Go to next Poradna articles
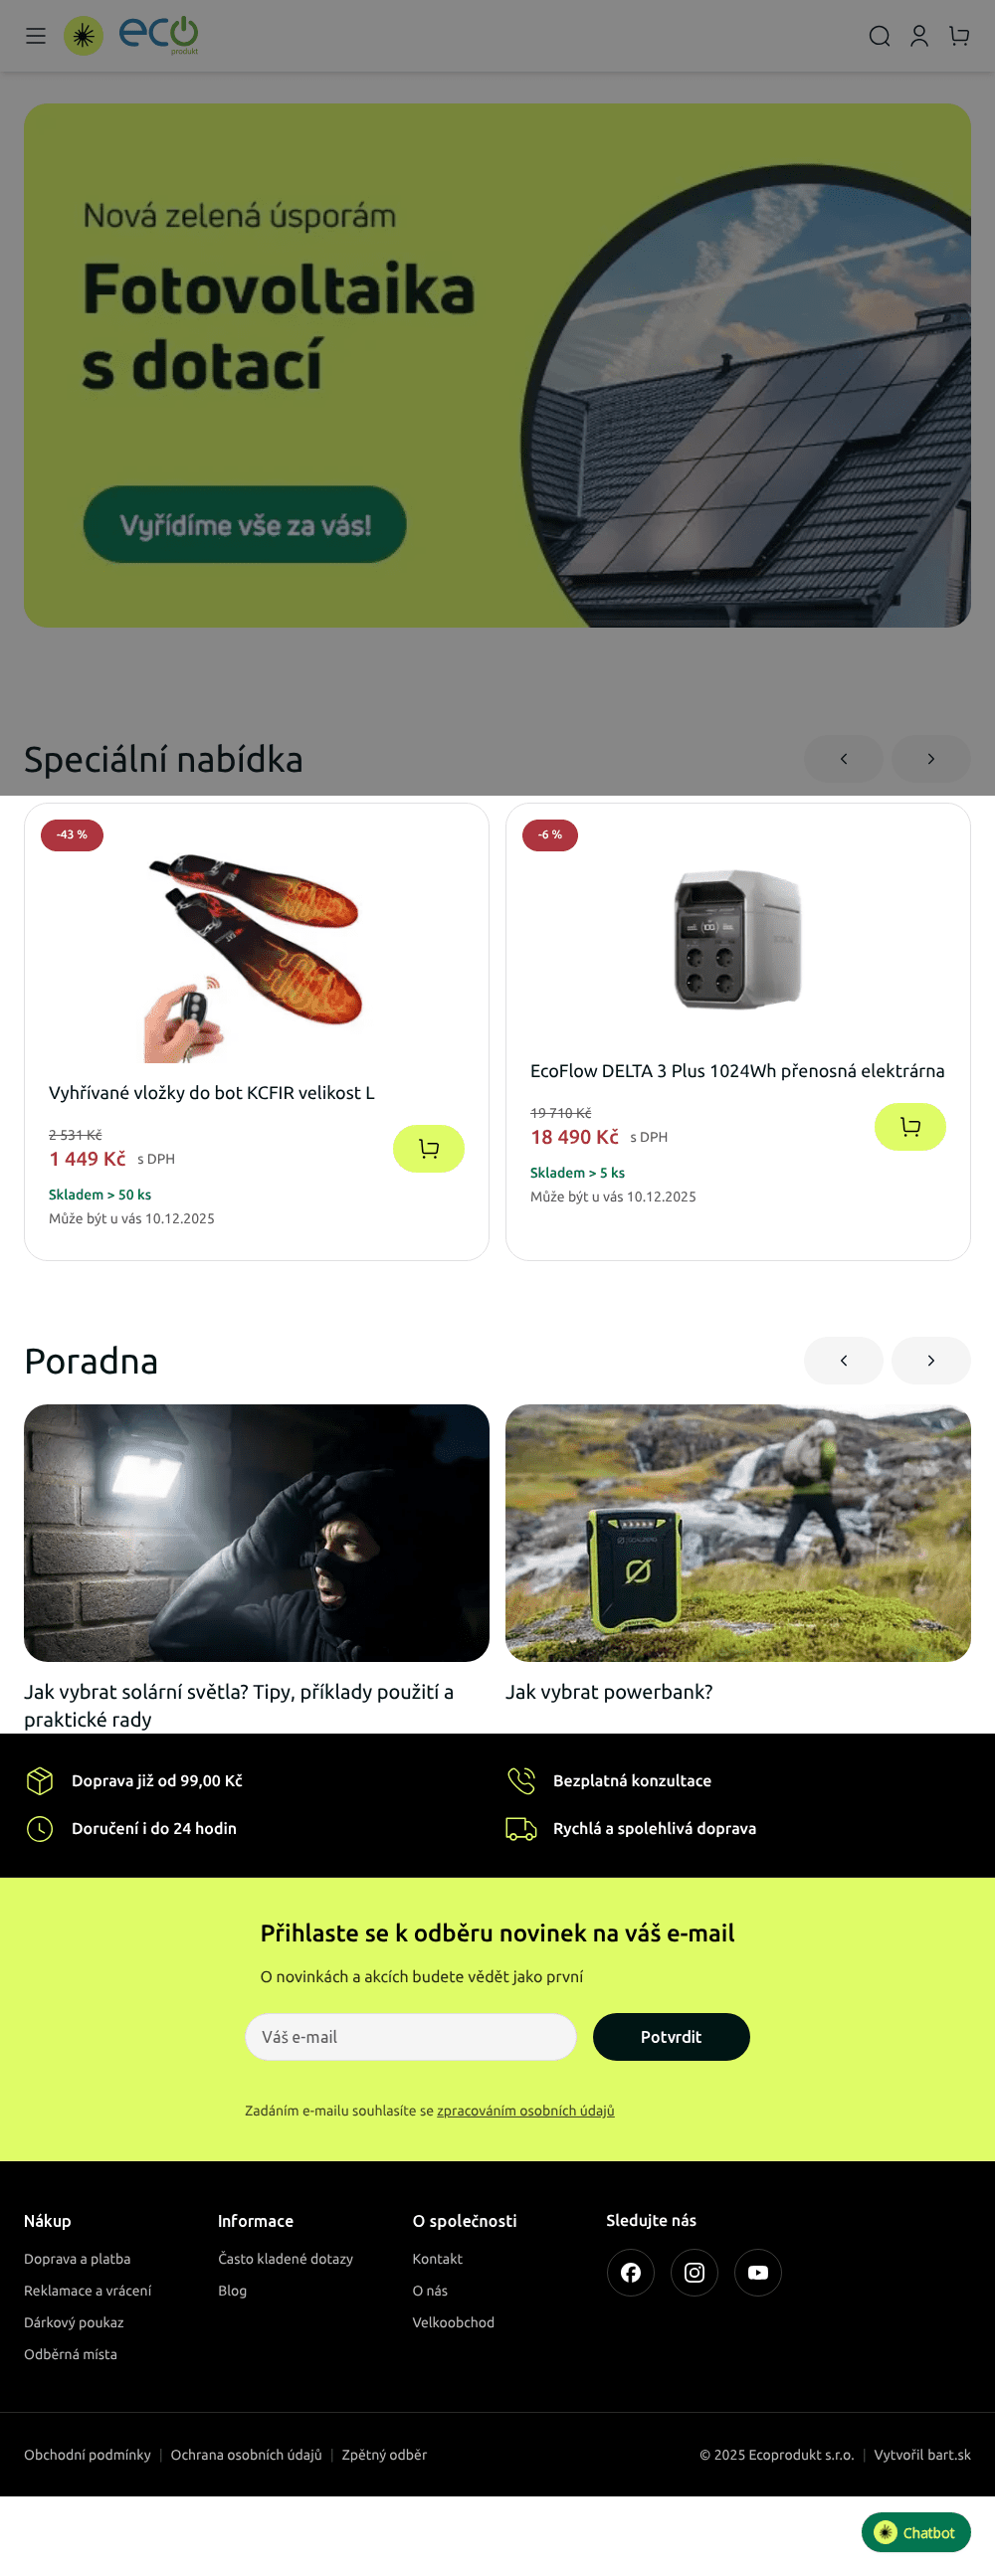 click(931, 1360)
